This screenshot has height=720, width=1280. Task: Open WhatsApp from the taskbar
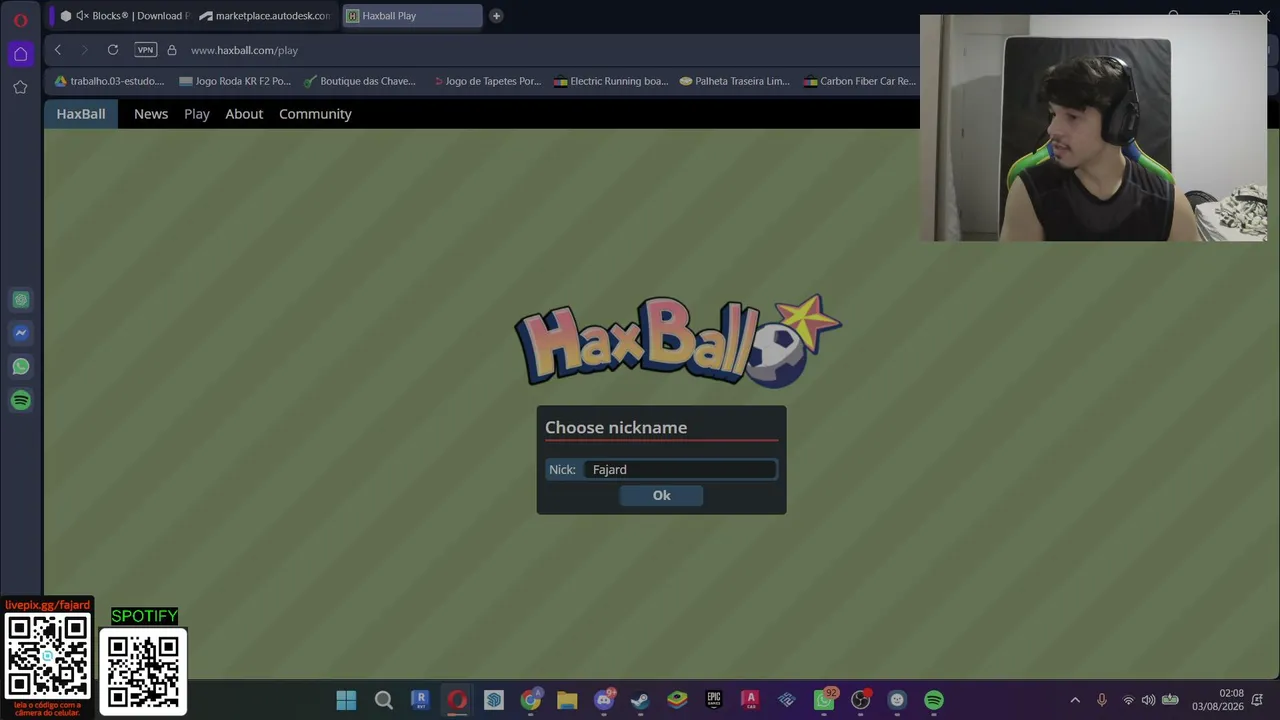tap(824, 700)
